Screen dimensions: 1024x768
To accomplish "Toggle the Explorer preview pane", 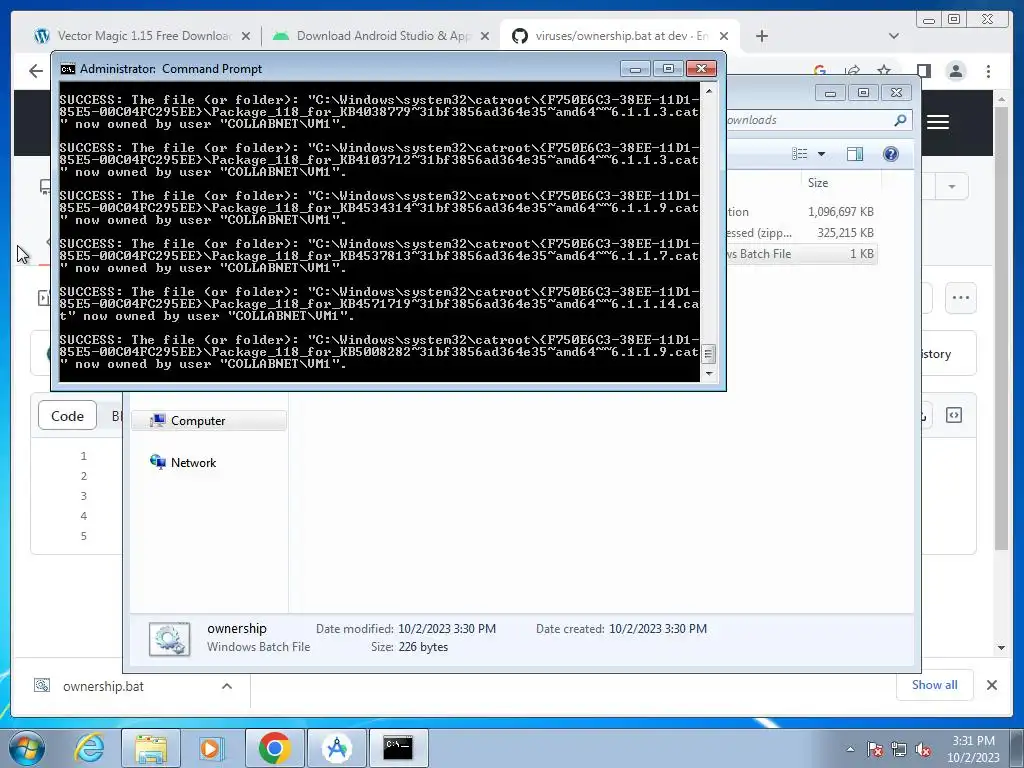I will 855,154.
